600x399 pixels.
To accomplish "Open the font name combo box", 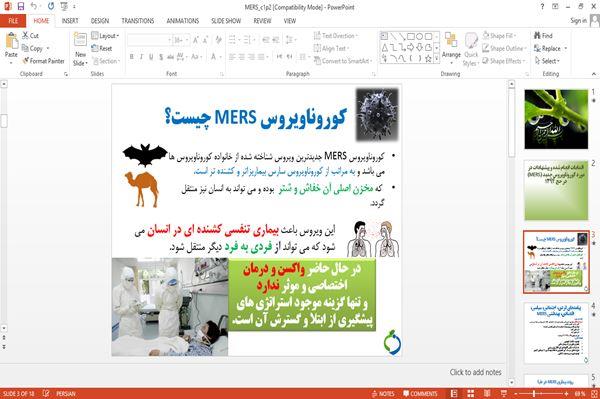I will [x=150, y=39].
